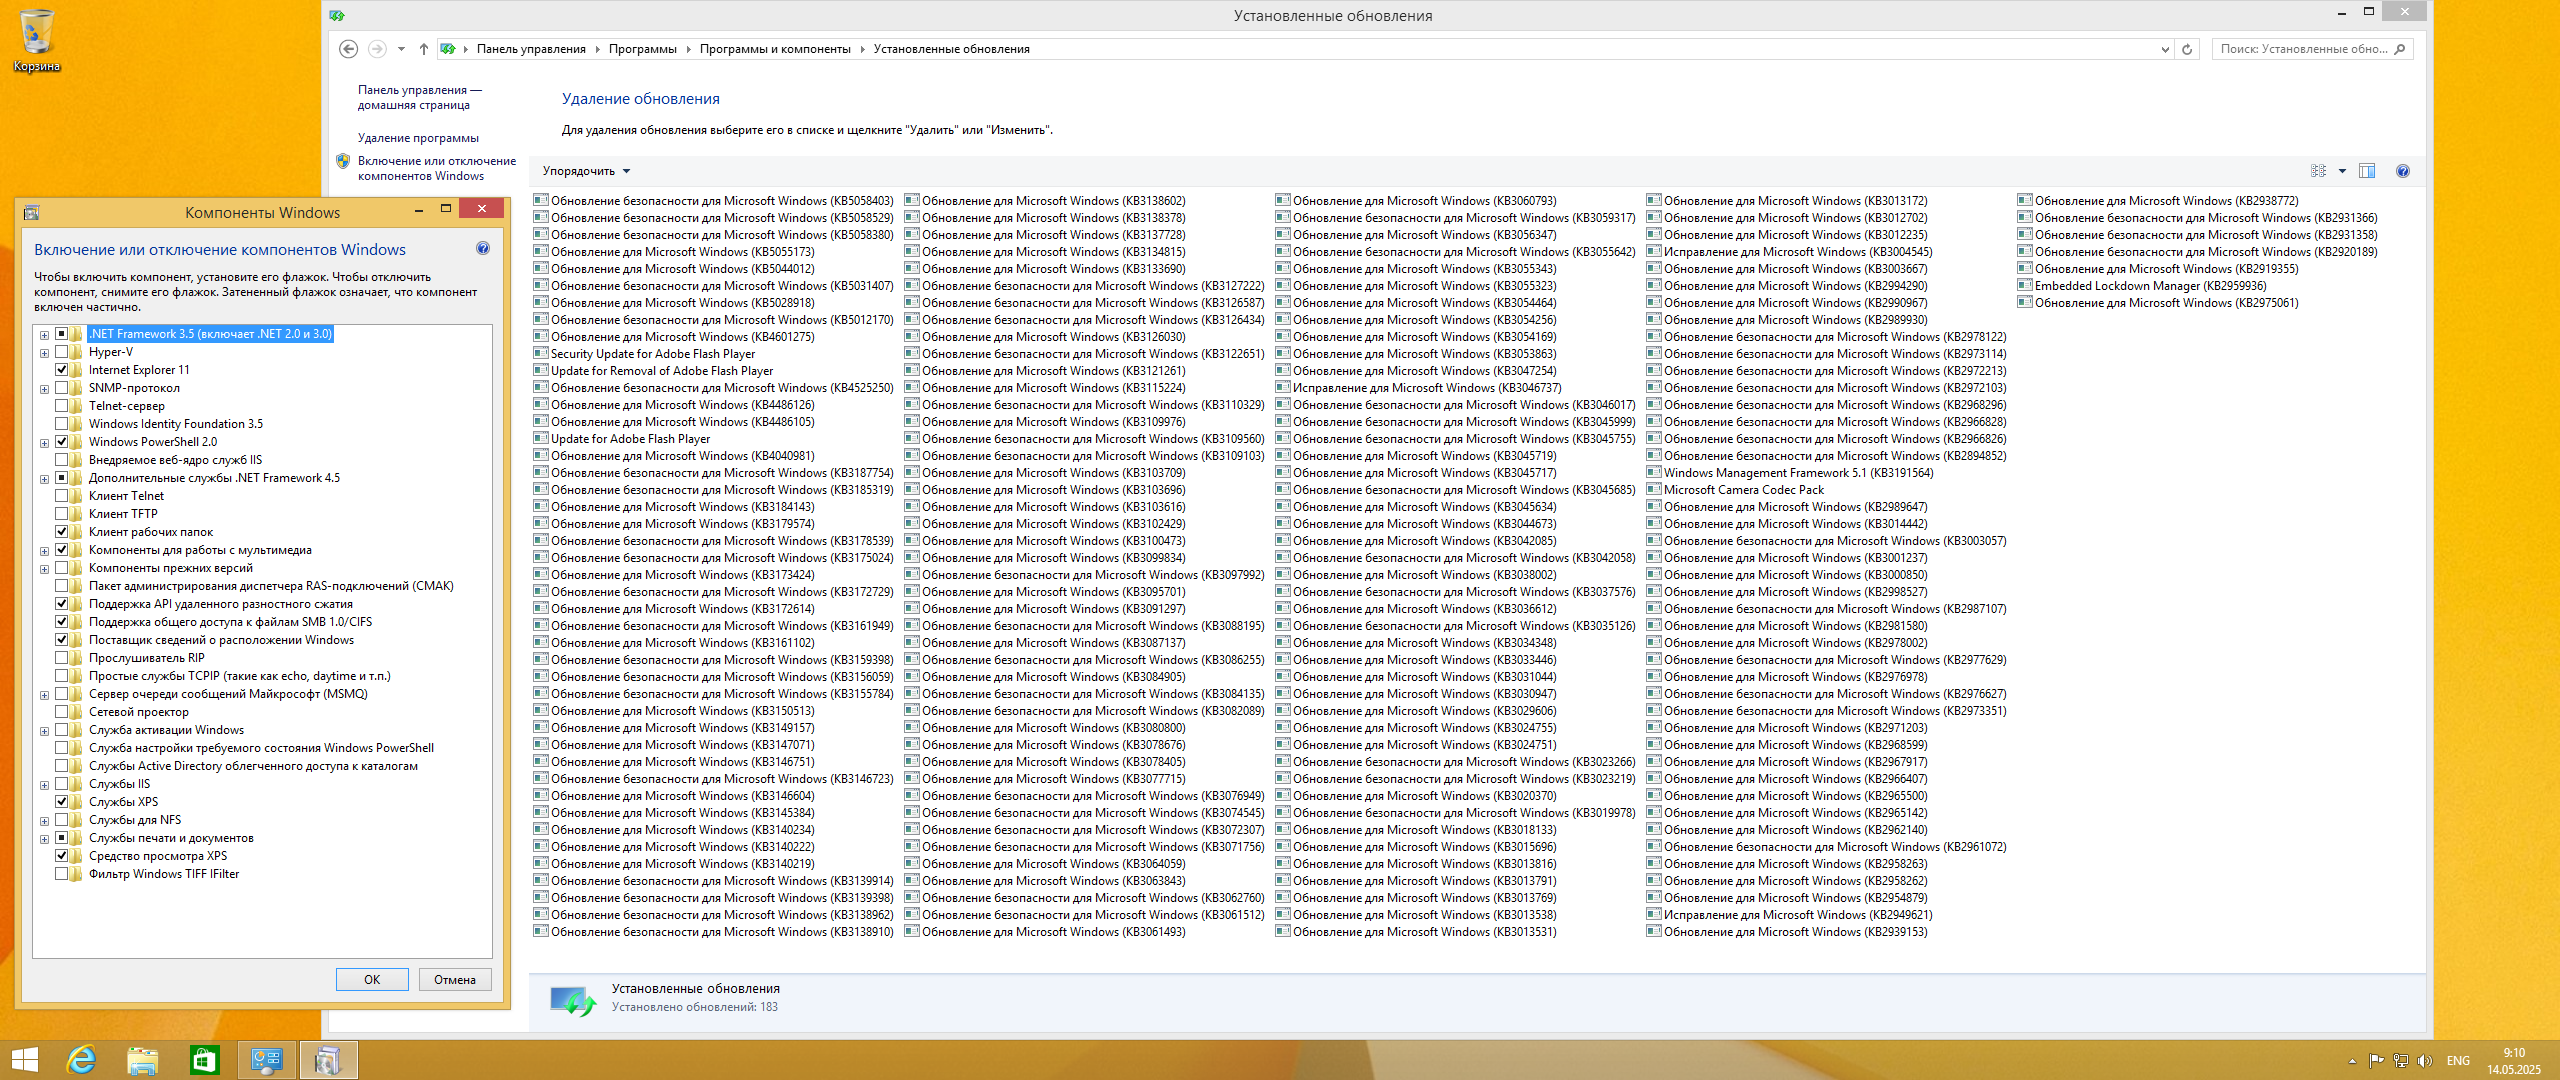Enable Фильтр Windows TIFF IFilter checkbox
Image resolution: width=2560 pixels, height=1080 pixels.
[x=61, y=874]
